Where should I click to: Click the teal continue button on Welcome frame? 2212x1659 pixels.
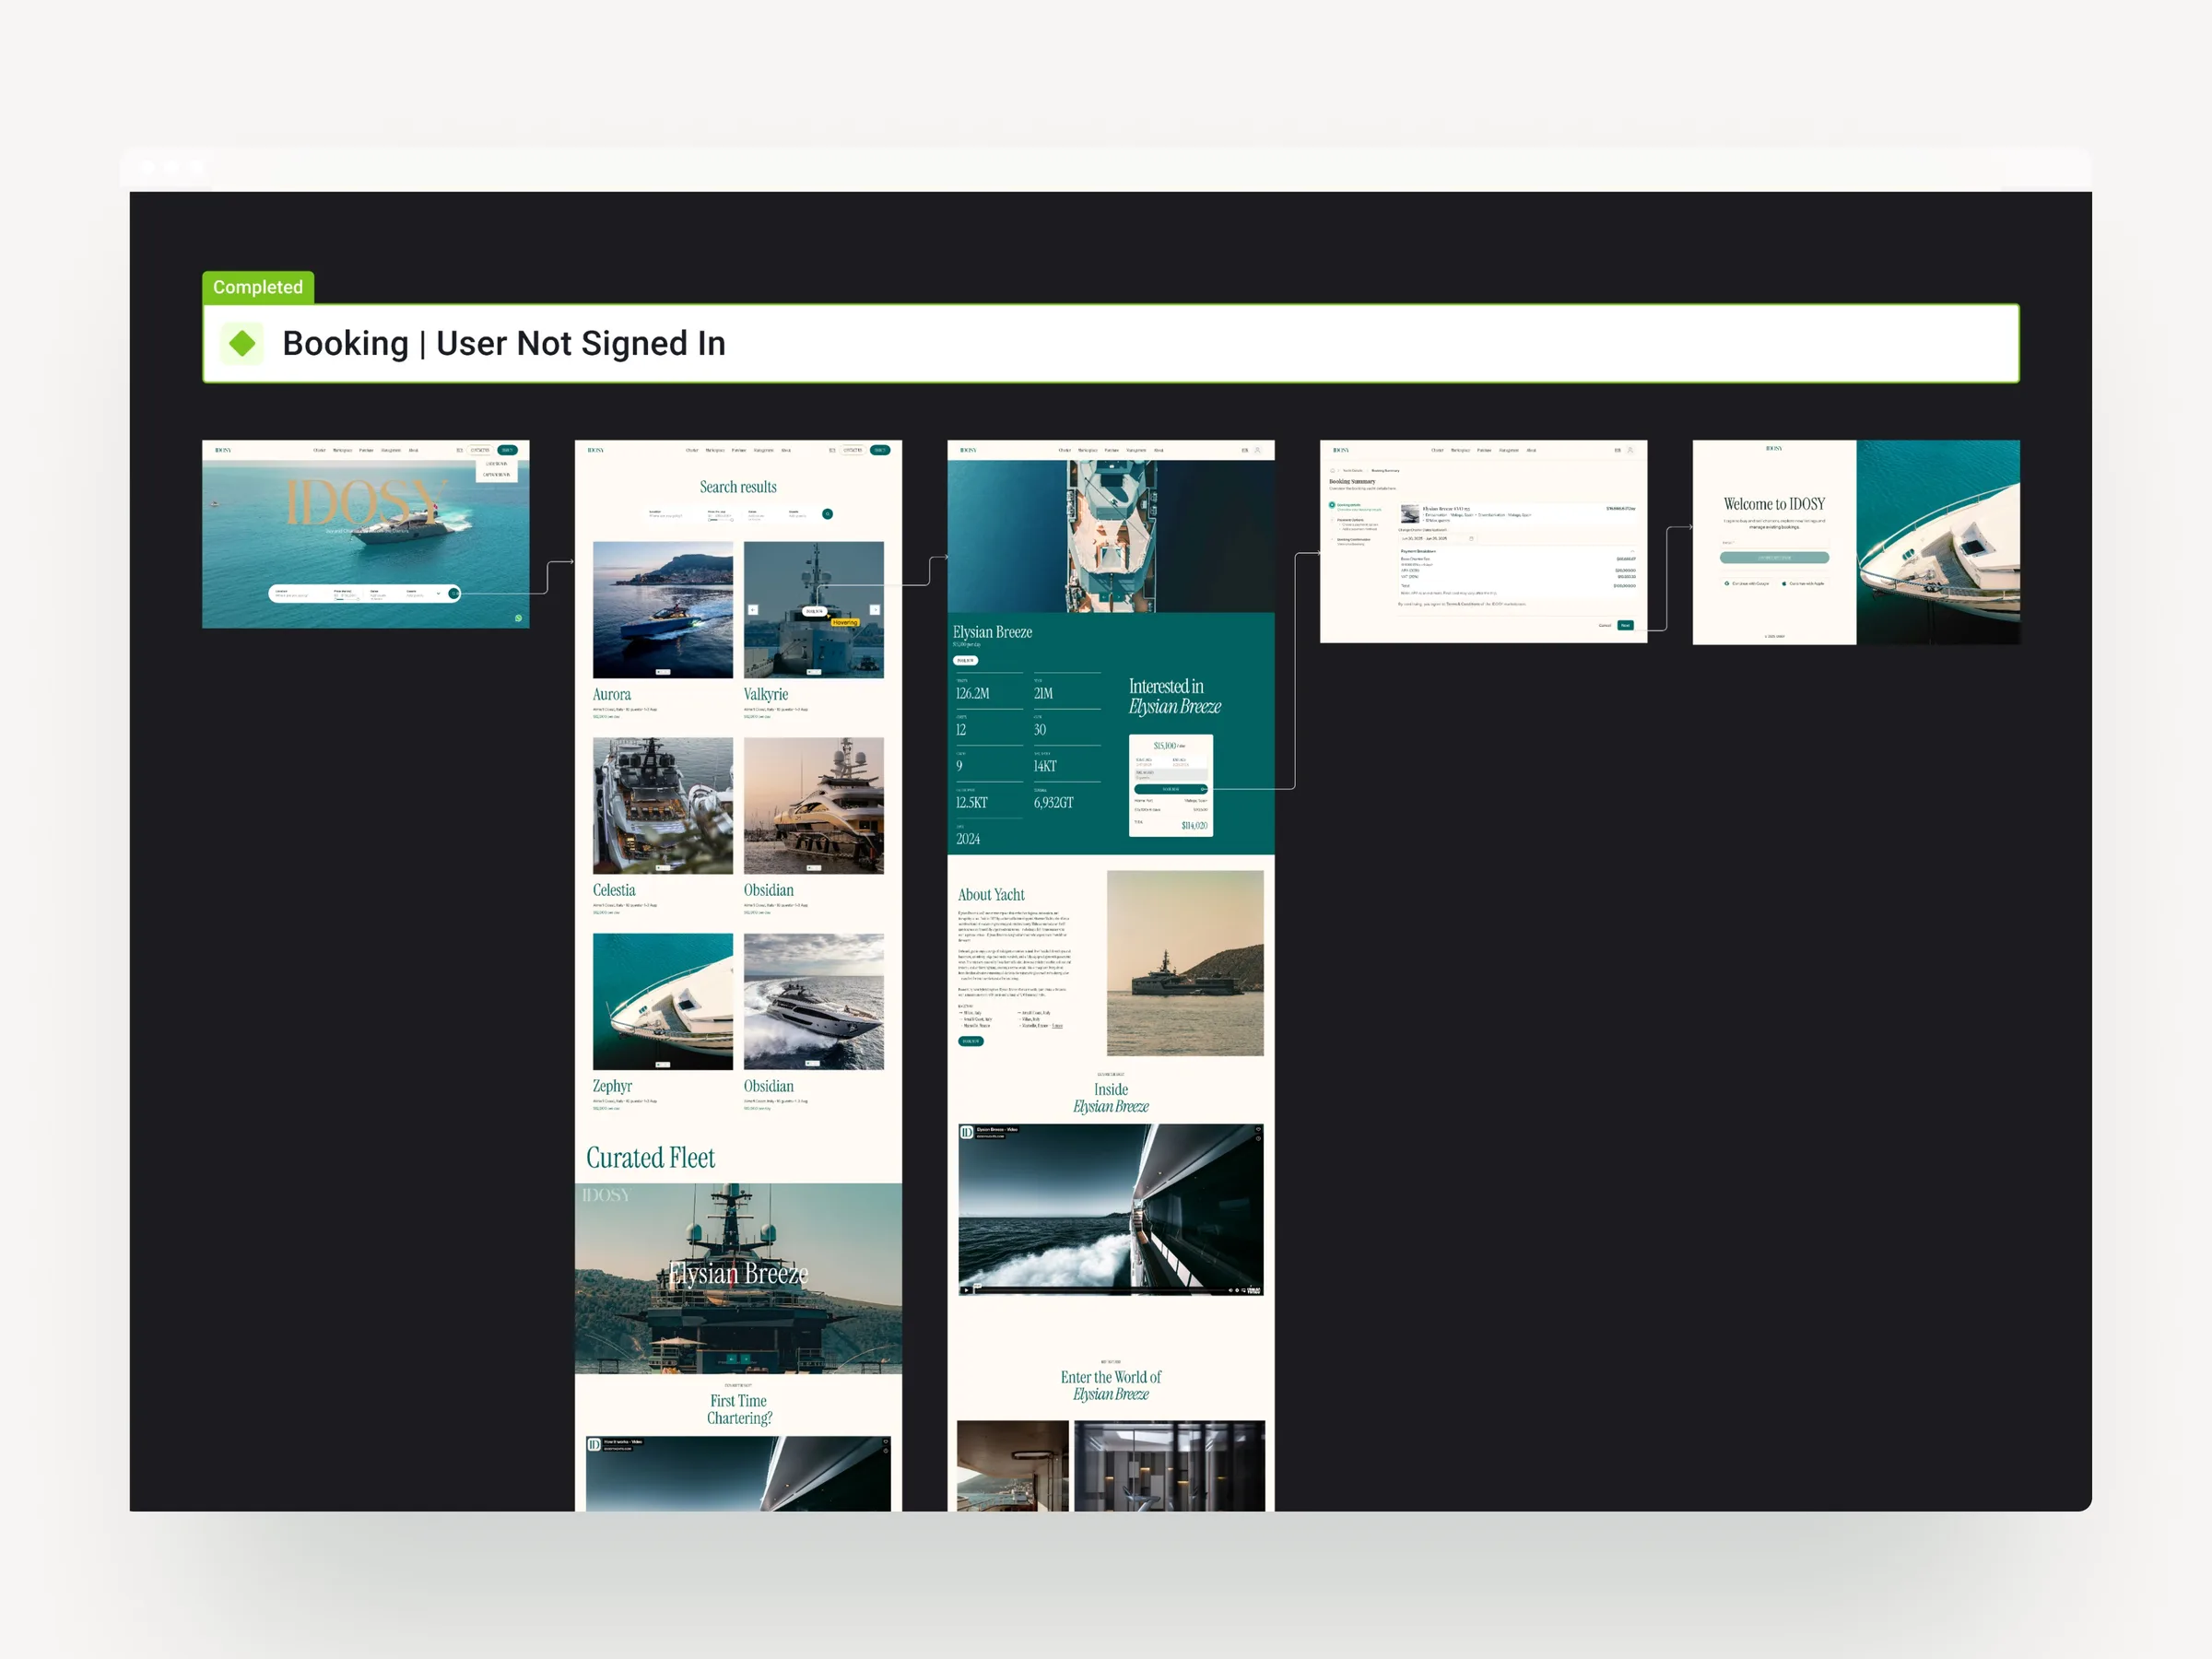pyautogui.click(x=1775, y=557)
